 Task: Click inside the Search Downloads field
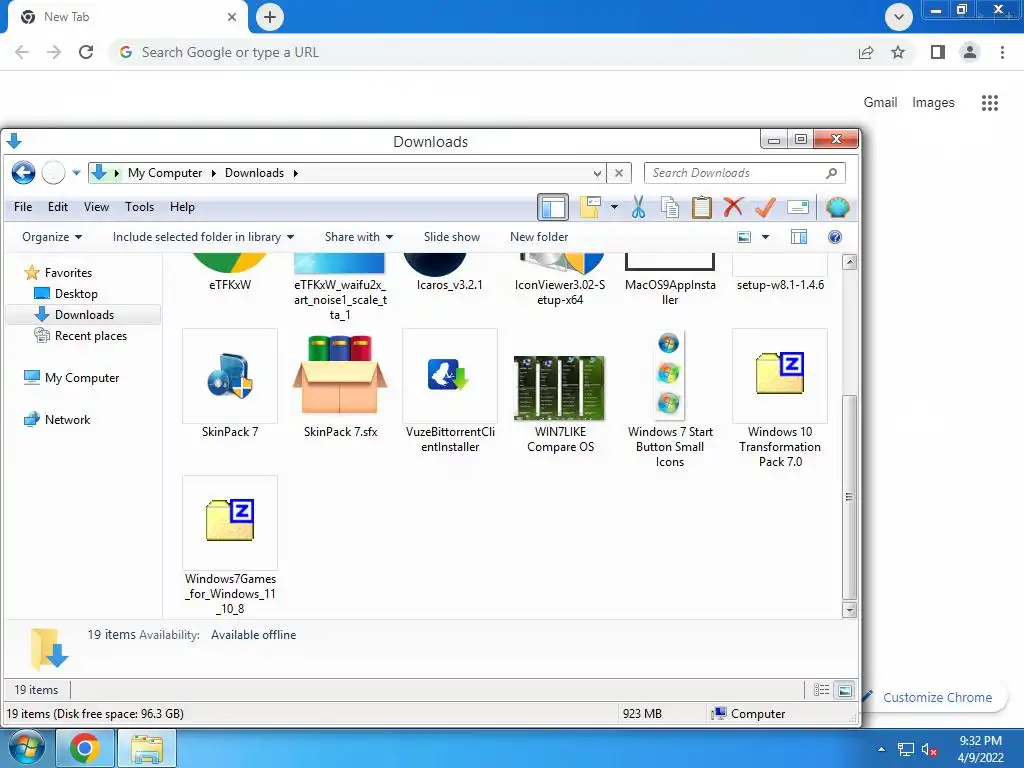pyautogui.click(x=744, y=173)
